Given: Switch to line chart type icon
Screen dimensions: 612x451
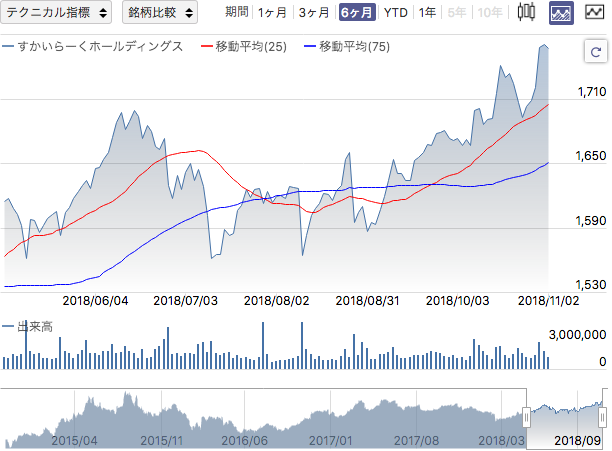Looking at the screenshot, I should click(x=594, y=12).
